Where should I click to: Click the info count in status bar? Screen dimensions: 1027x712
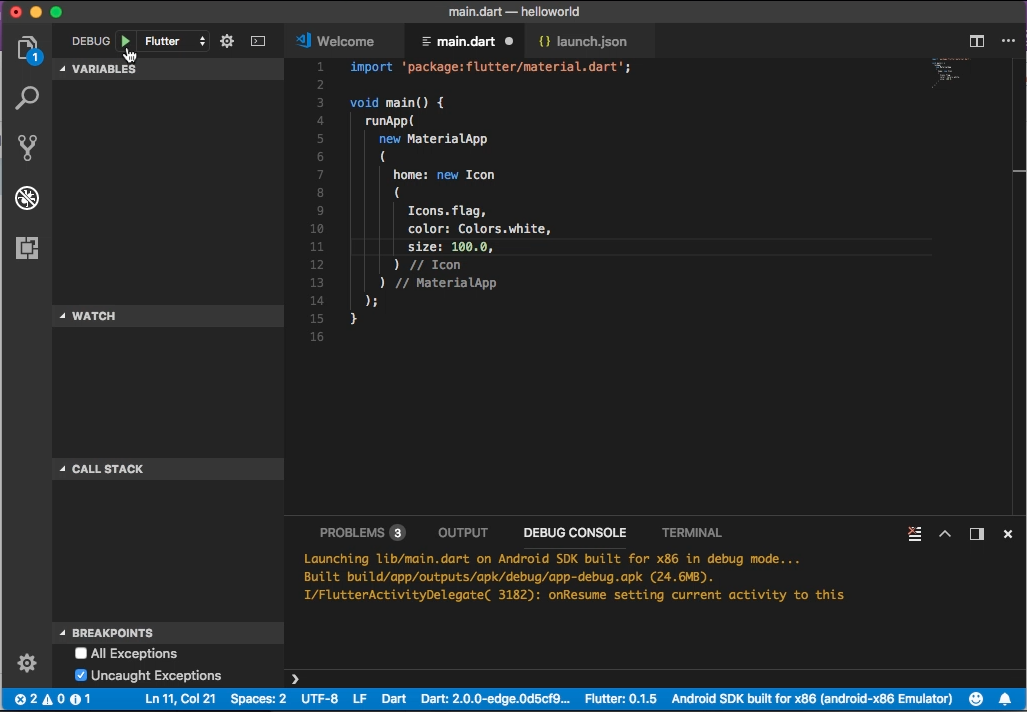(80, 699)
